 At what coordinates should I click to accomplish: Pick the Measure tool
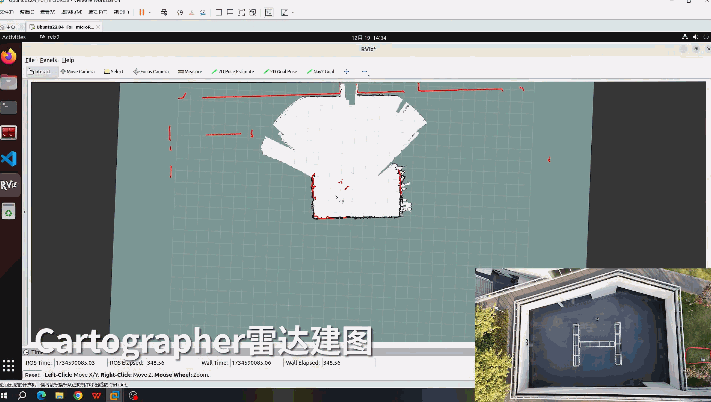tap(190, 72)
